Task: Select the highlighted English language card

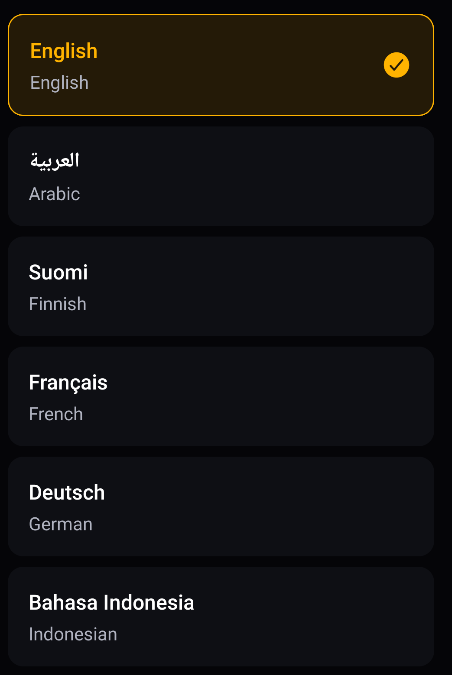Action: (221, 65)
